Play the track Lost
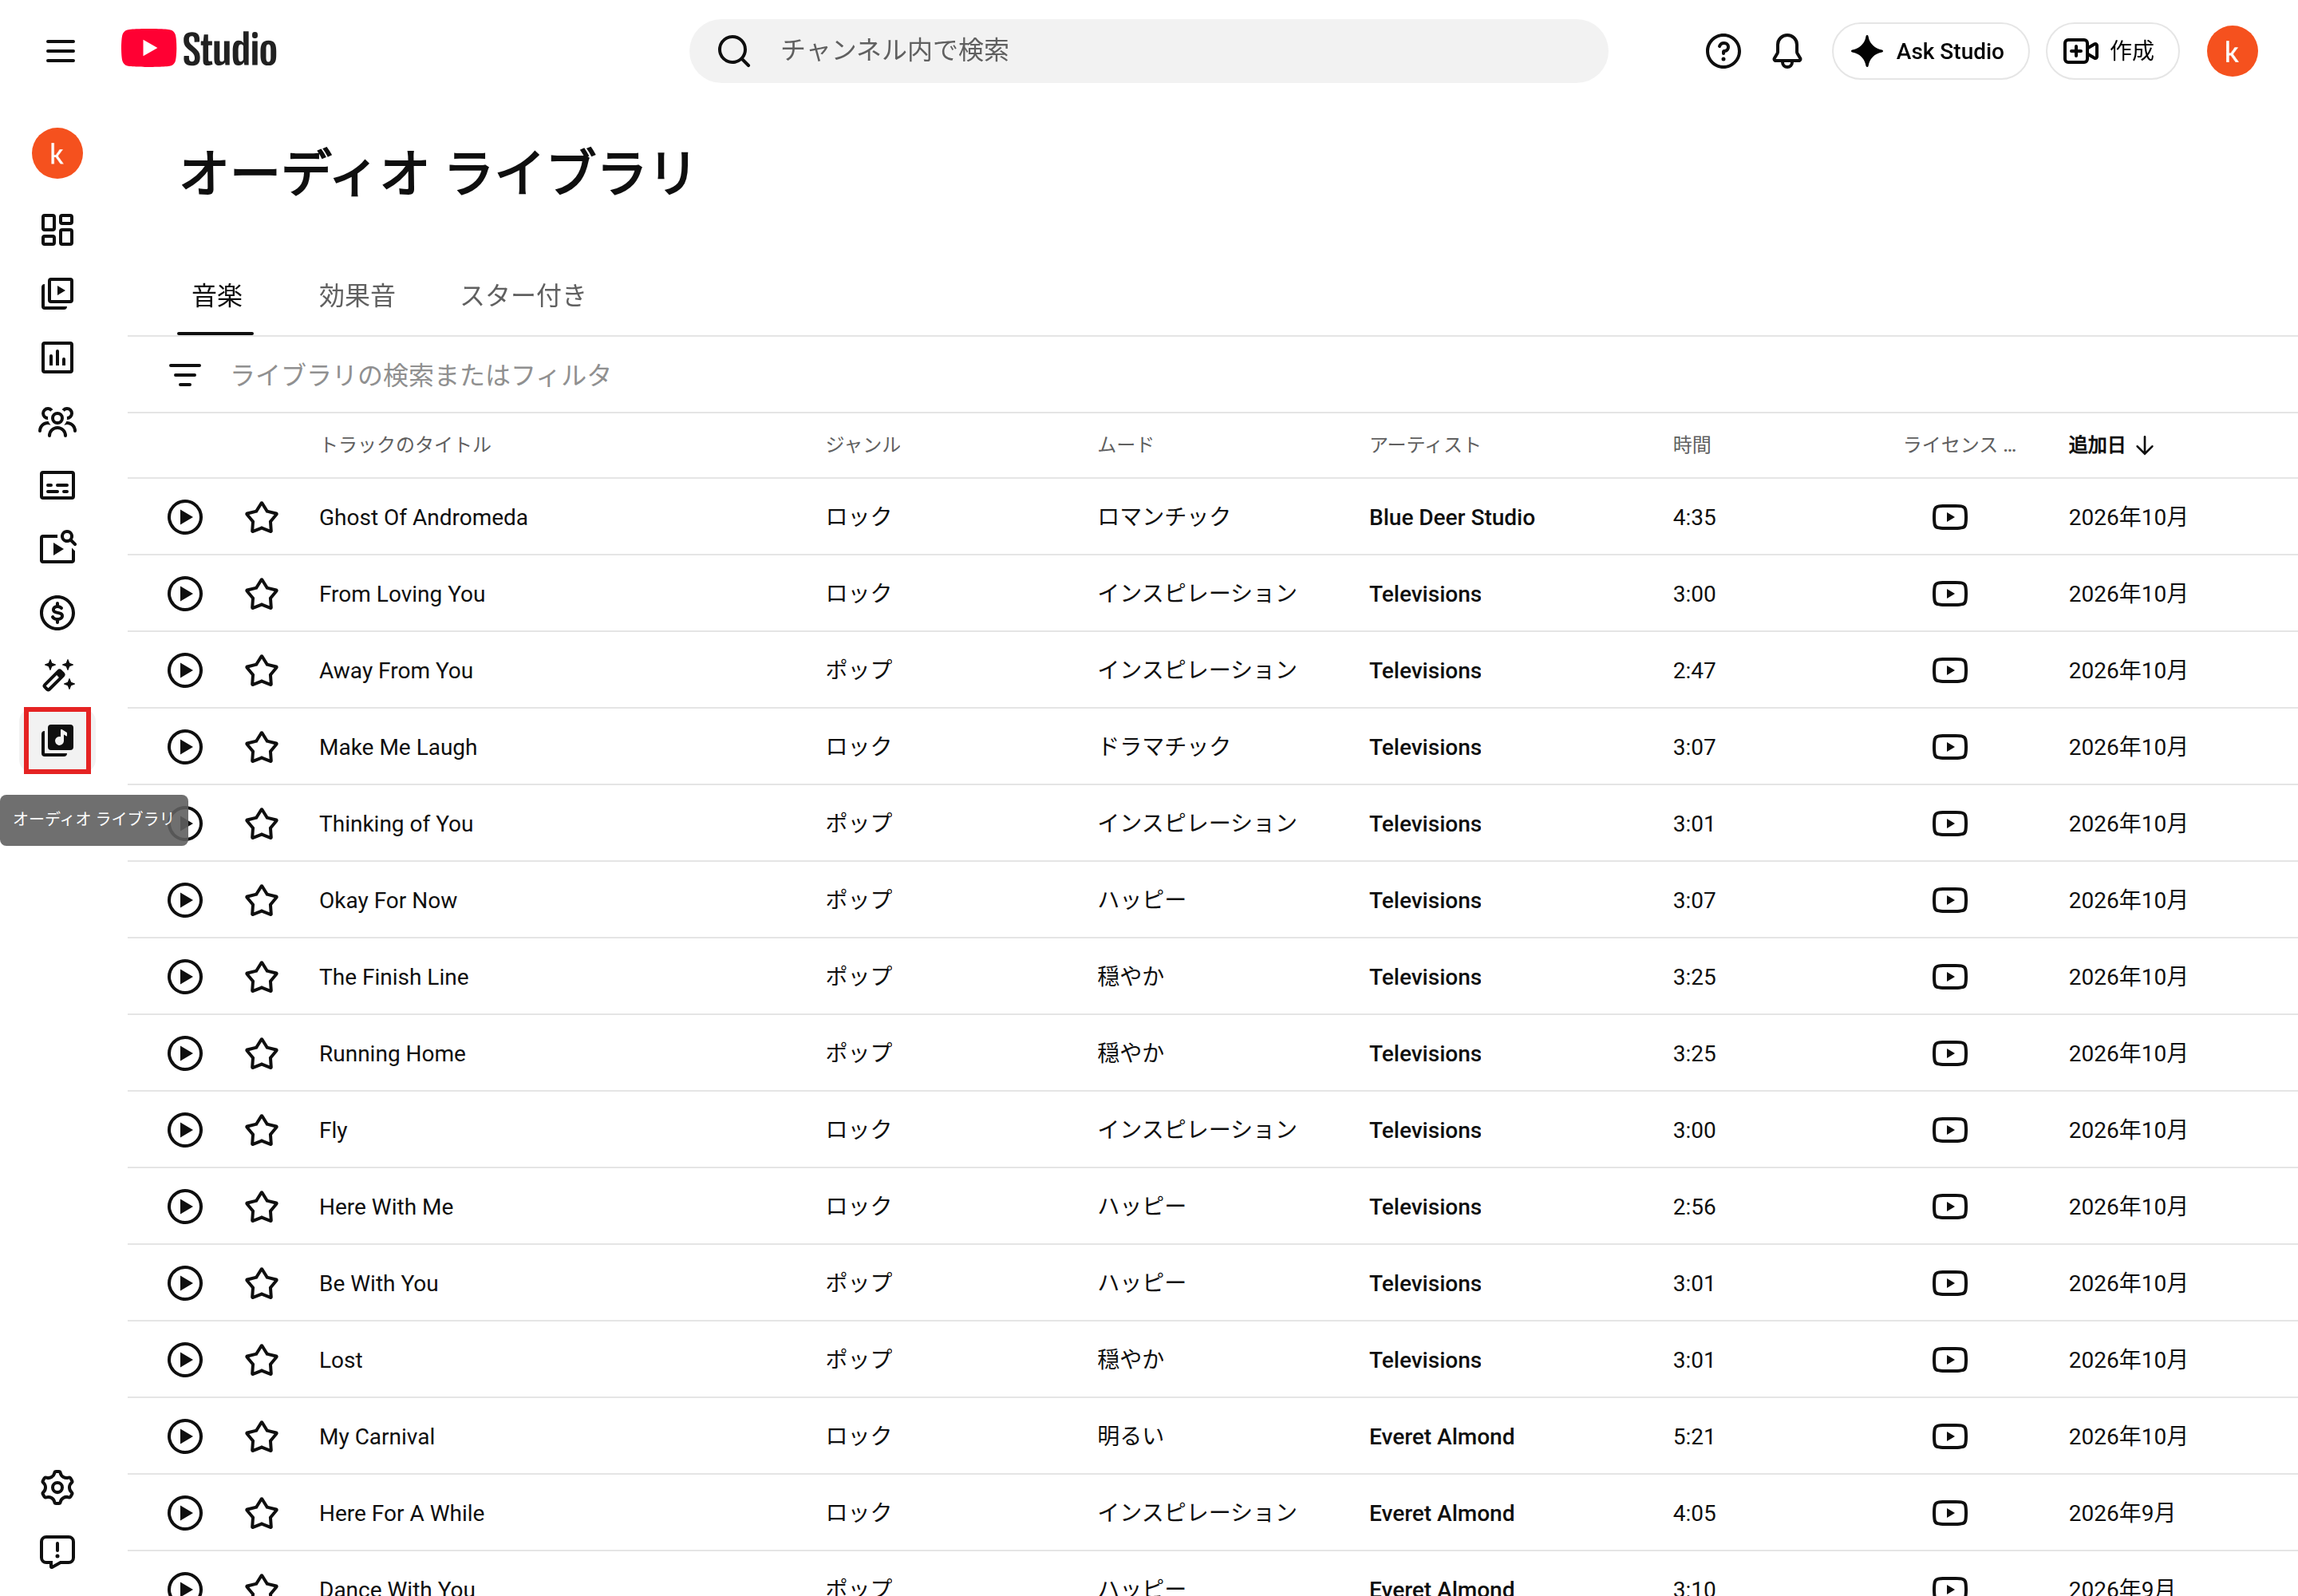Image resolution: width=2298 pixels, height=1596 pixels. click(x=184, y=1360)
